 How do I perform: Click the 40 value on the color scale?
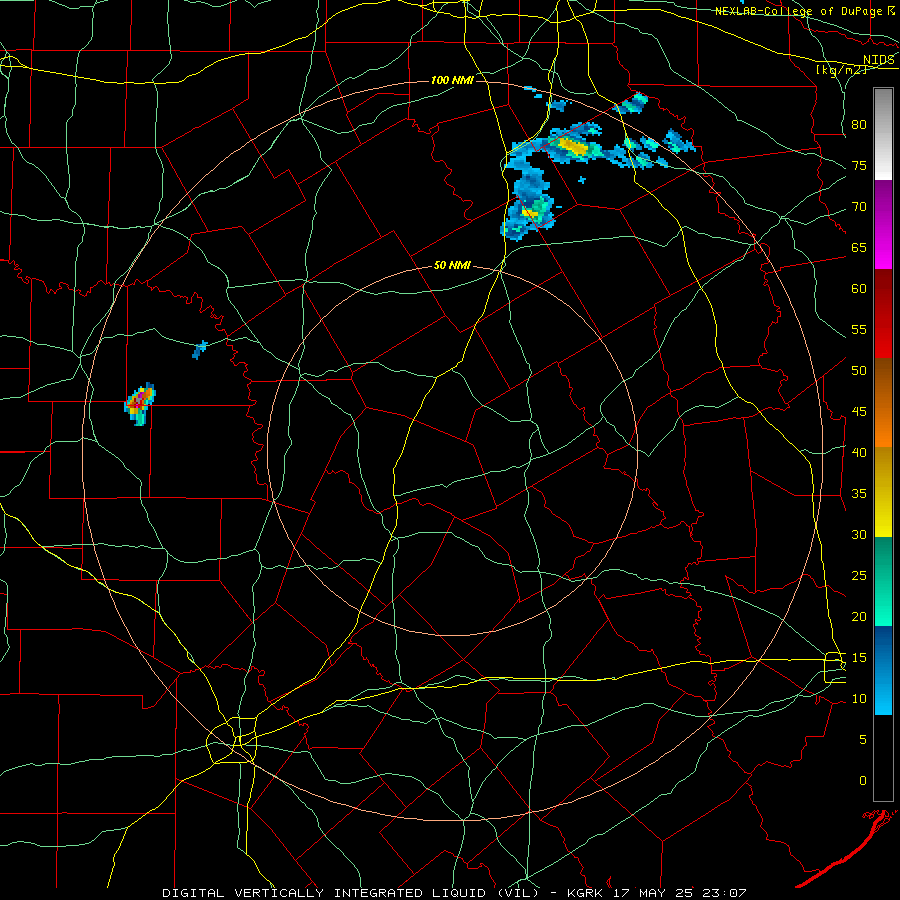coord(859,453)
